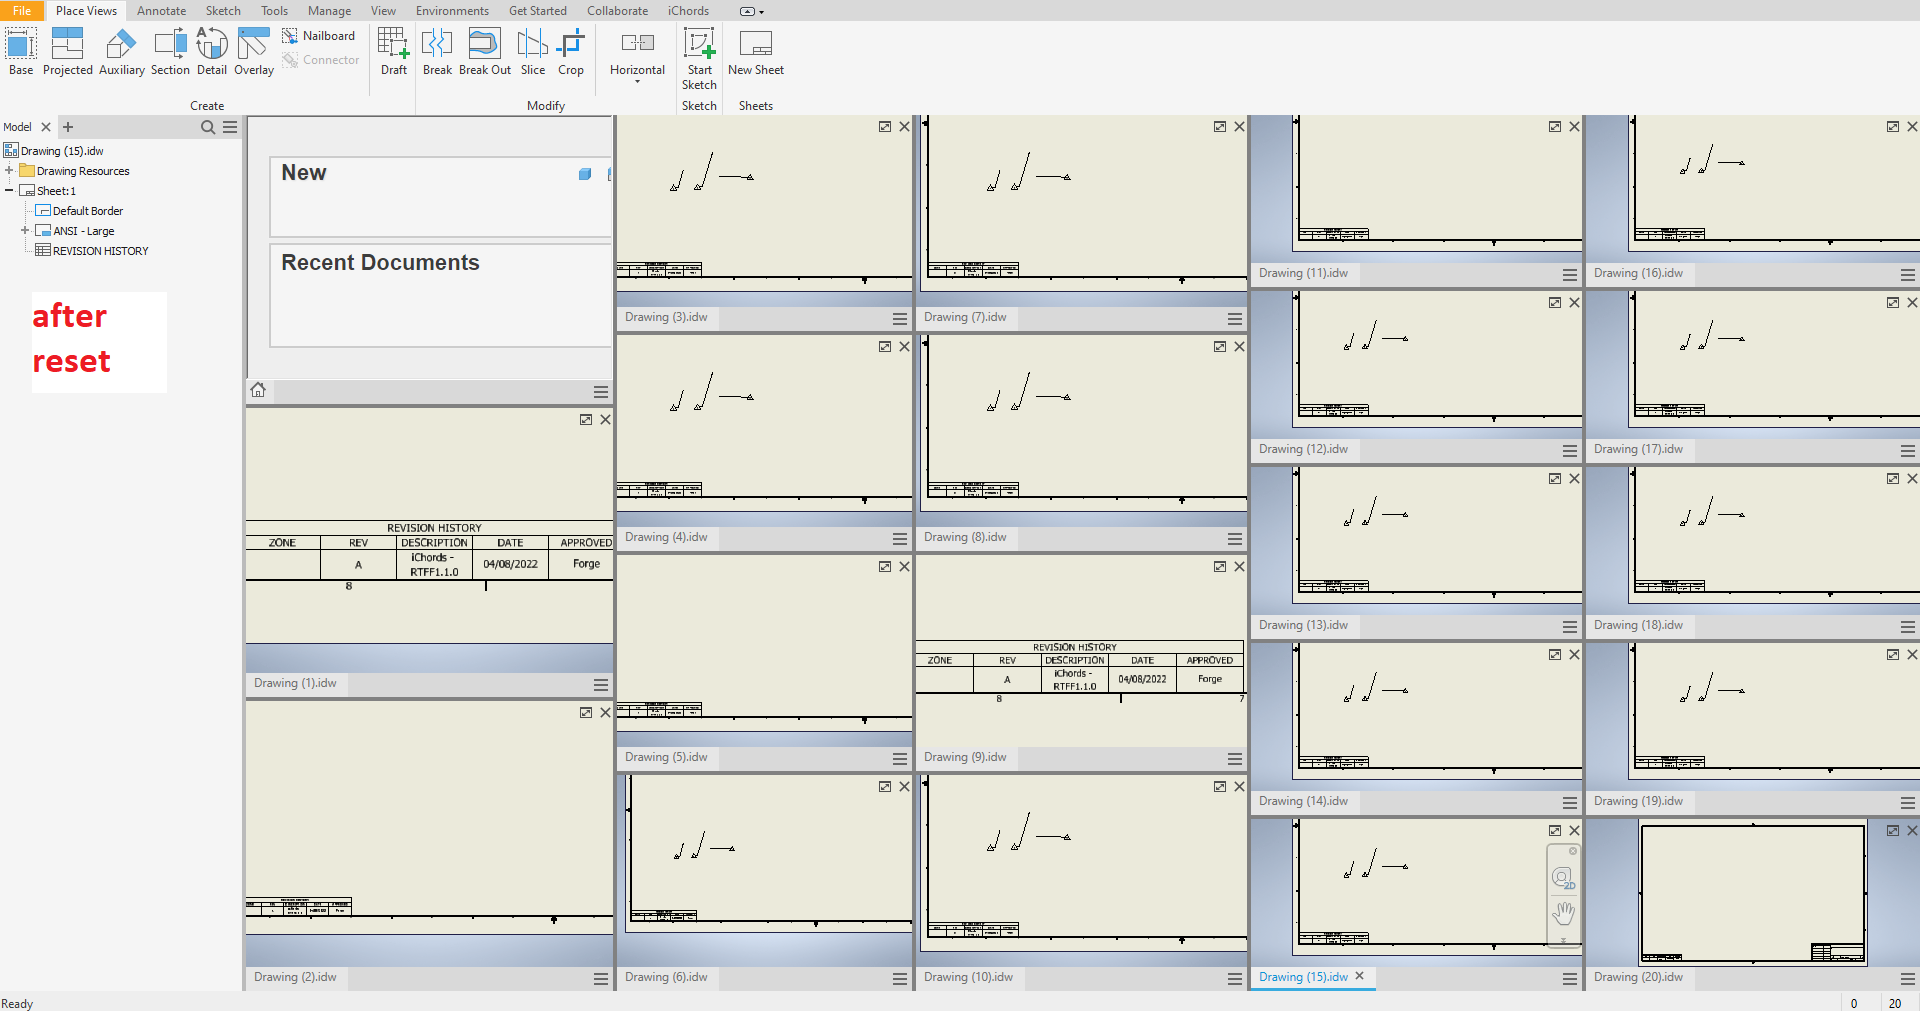
Task: Expand the Drawing Resources folder
Action: (9, 171)
